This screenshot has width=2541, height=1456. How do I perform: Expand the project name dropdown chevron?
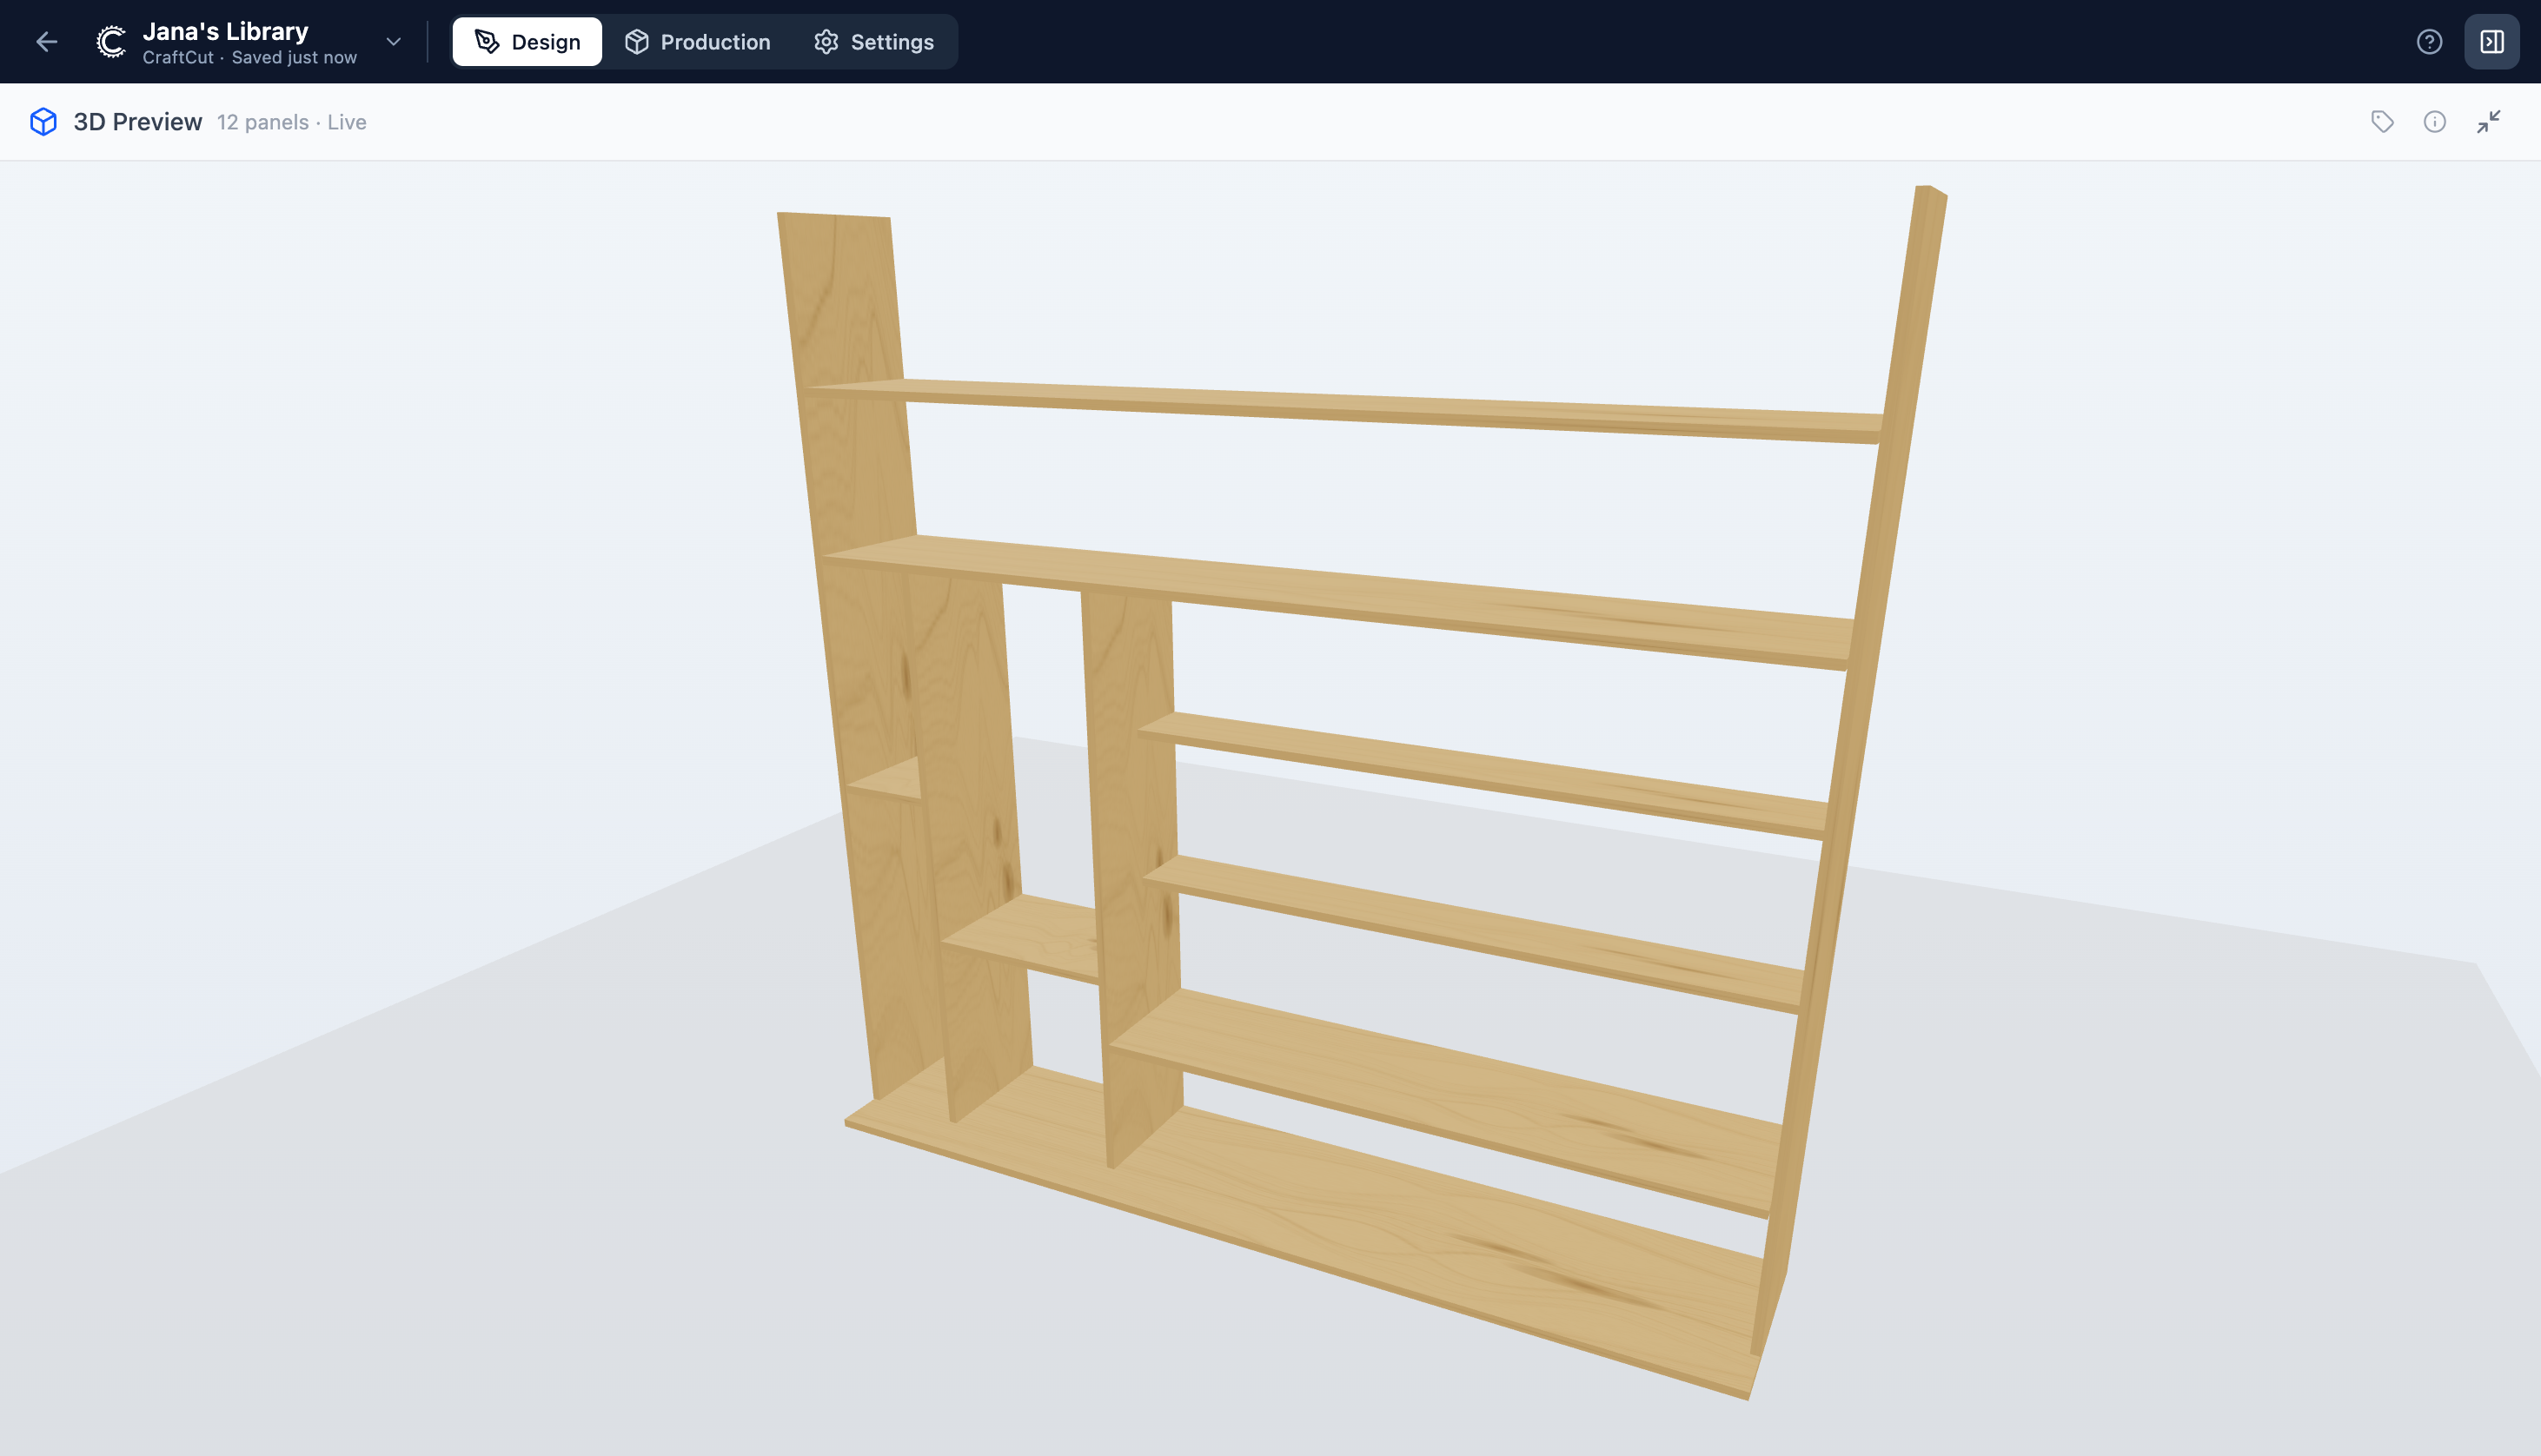(392, 41)
